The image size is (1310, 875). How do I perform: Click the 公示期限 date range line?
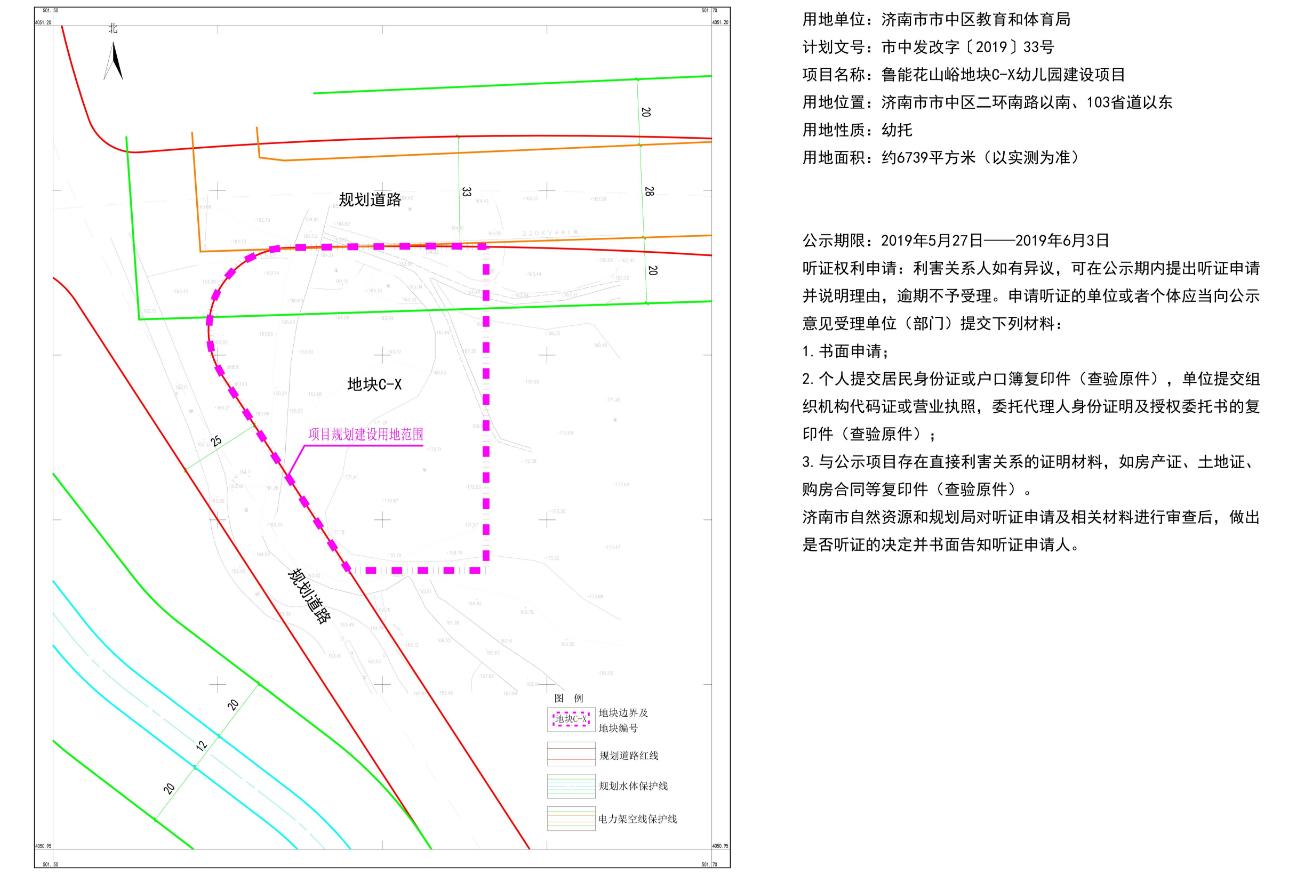click(956, 241)
